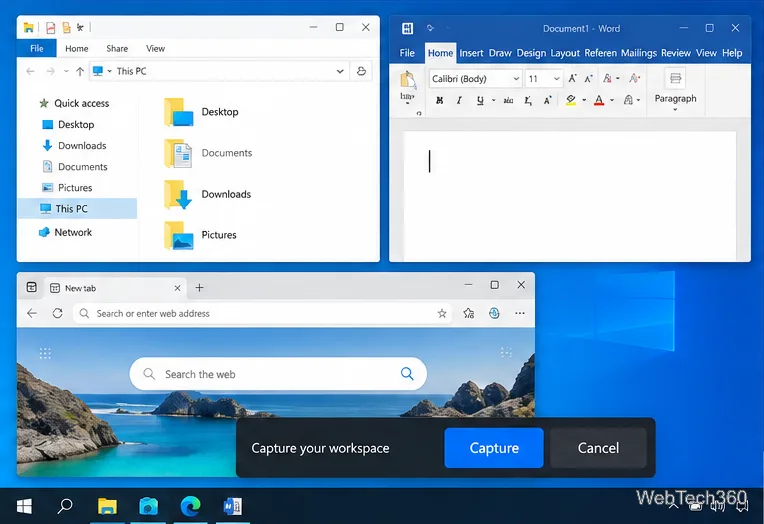The width and height of the screenshot is (764, 524).
Task: Click Underline icon in Word ribbon
Action: pyautogui.click(x=480, y=100)
